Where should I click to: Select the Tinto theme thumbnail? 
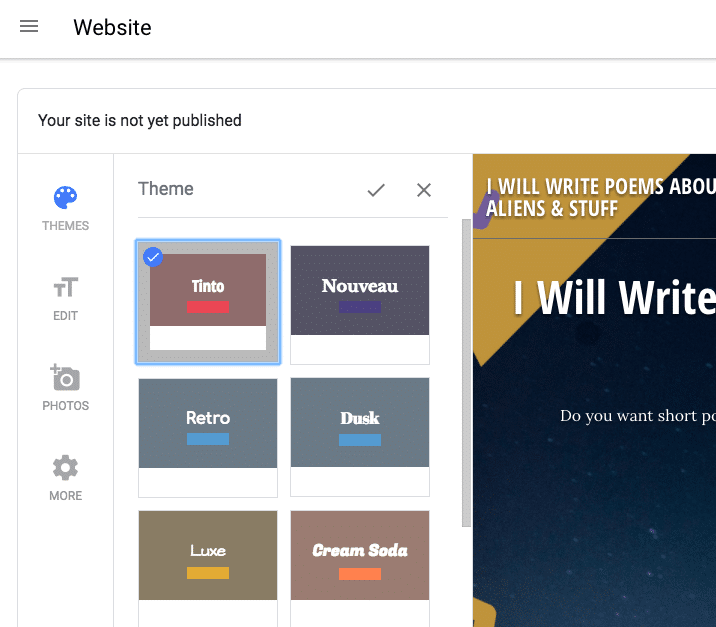tap(208, 302)
